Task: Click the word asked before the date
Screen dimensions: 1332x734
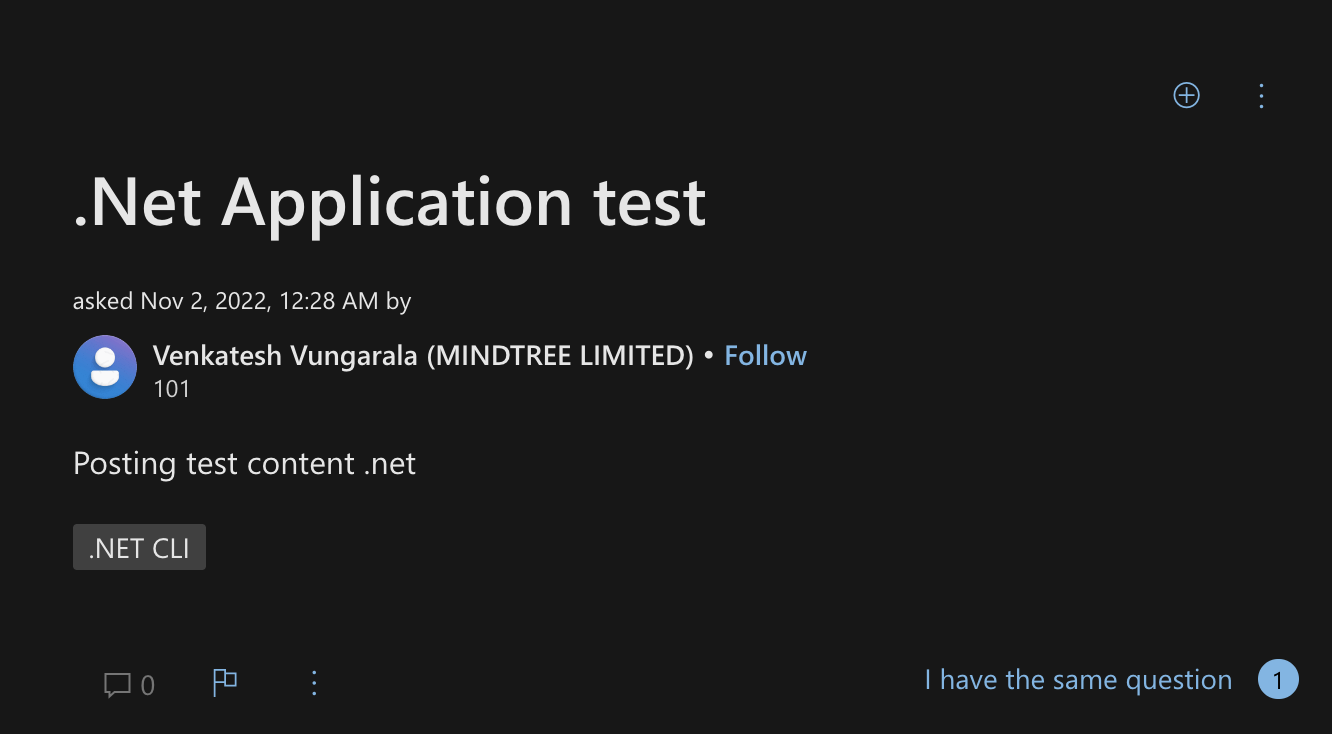Action: point(103,301)
